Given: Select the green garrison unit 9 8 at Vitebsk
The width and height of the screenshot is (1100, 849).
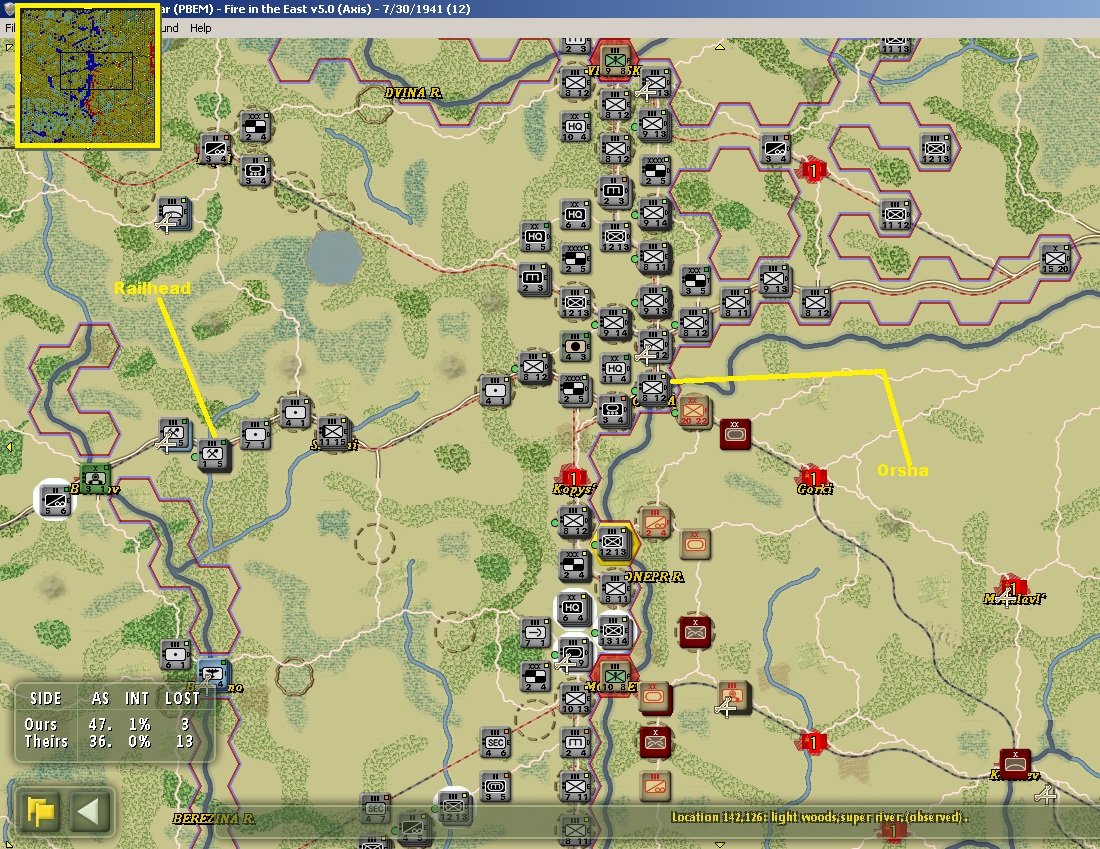Looking at the screenshot, I should coord(614,62).
